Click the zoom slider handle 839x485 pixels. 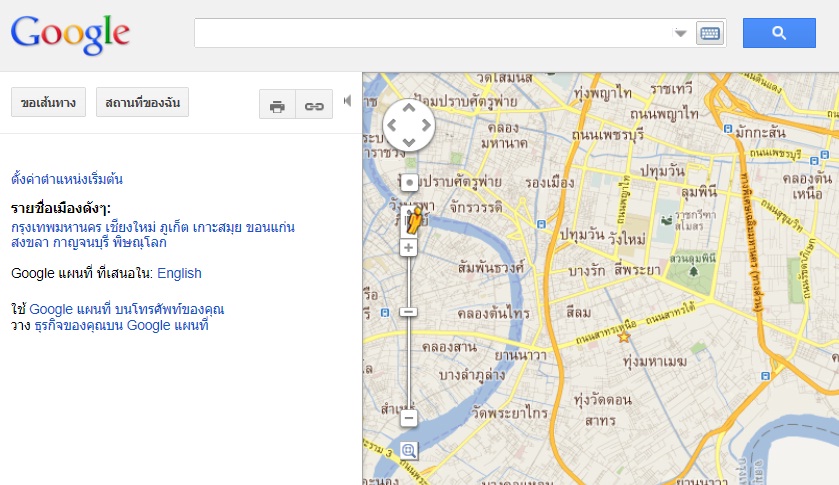[408, 312]
